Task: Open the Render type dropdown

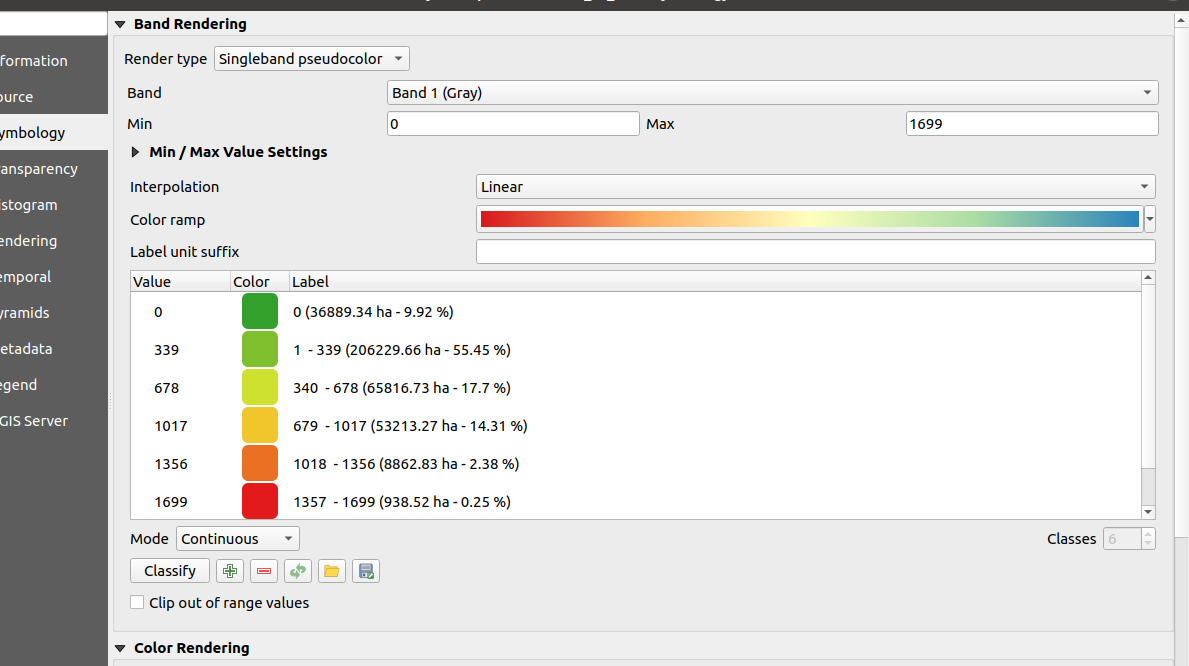Action: [x=311, y=59]
